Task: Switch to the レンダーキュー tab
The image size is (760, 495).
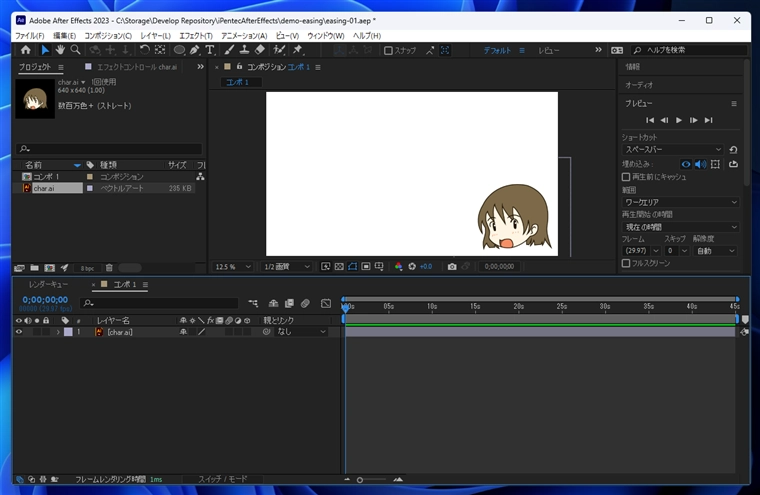Action: pos(48,284)
